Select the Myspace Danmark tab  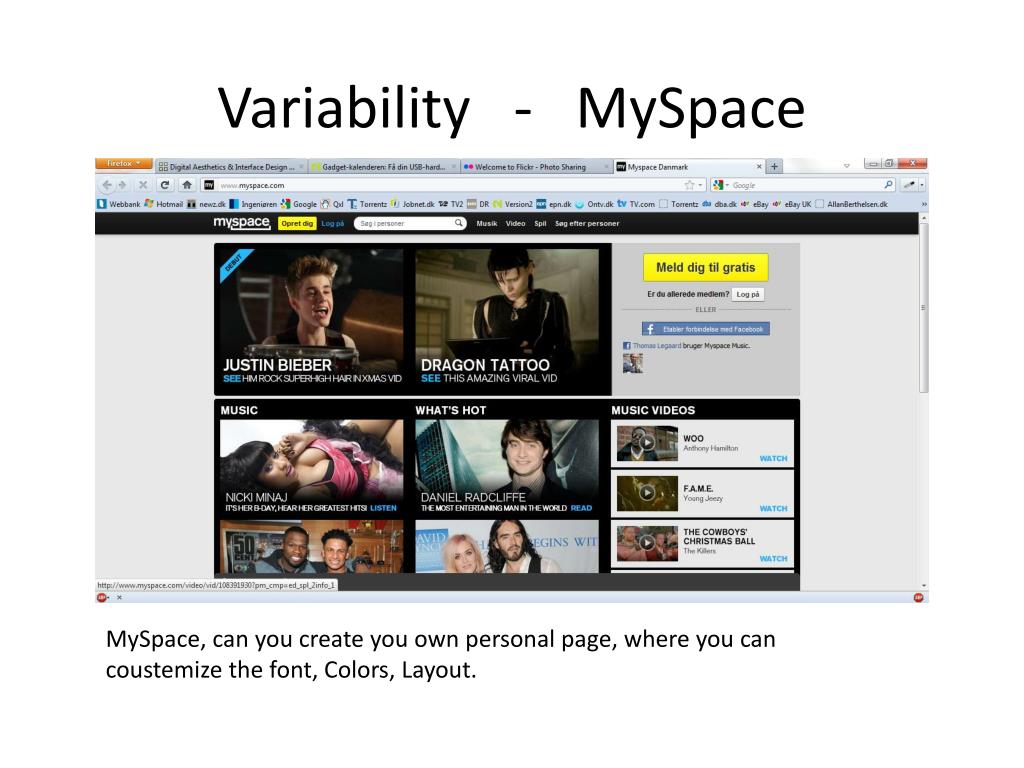tap(688, 167)
